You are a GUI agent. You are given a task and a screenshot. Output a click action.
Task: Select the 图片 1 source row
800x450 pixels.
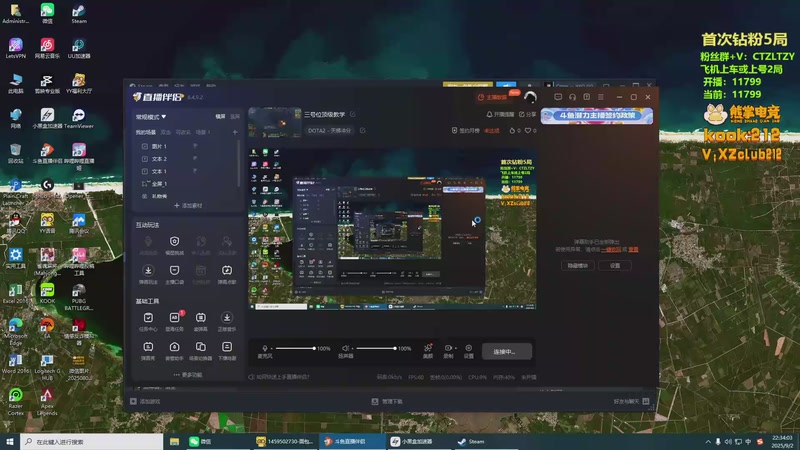coord(186,146)
